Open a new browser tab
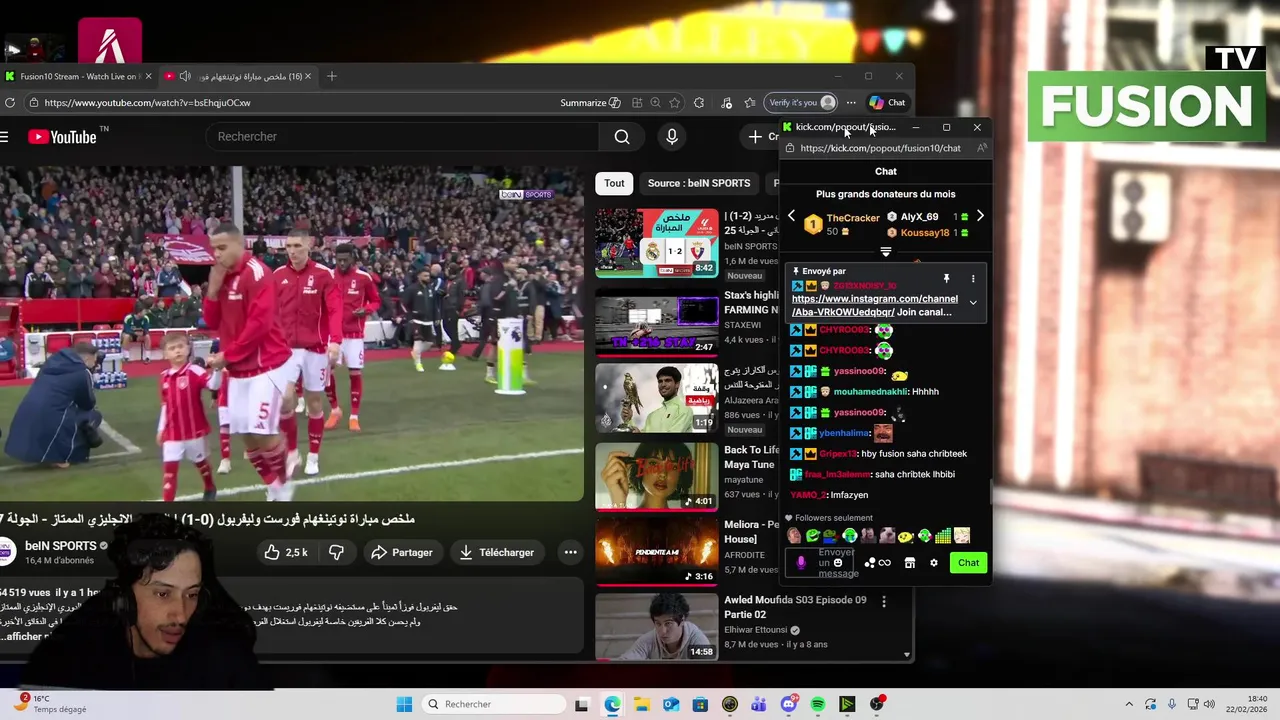Viewport: 1280px width, 720px height. pos(331,76)
